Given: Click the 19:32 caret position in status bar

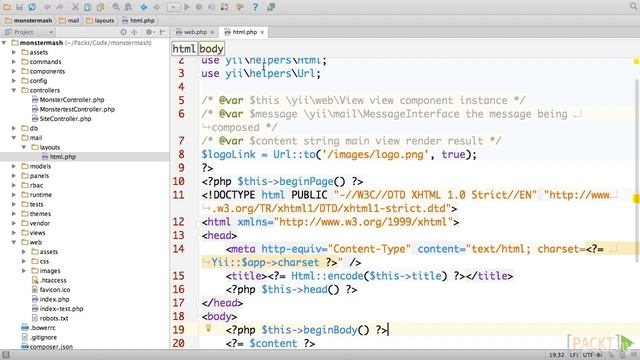Looking at the screenshot, I should pyautogui.click(x=556, y=355).
